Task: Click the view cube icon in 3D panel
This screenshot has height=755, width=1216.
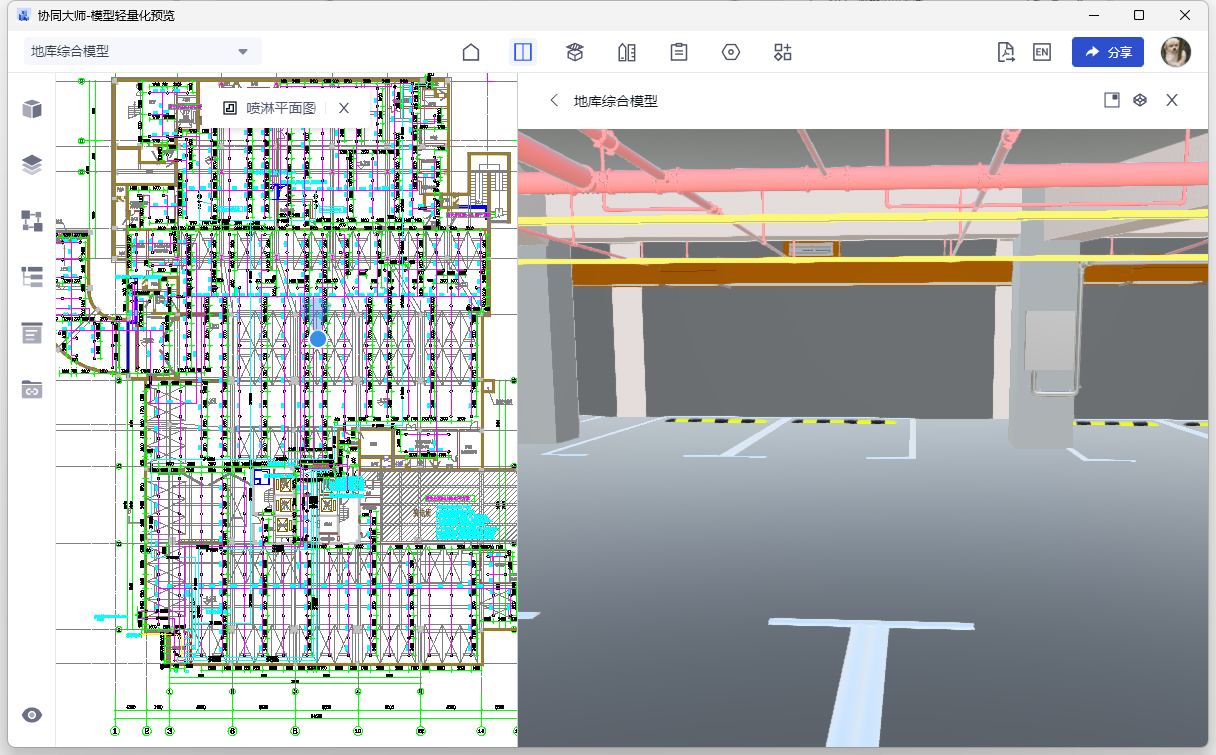Action: [1140, 100]
